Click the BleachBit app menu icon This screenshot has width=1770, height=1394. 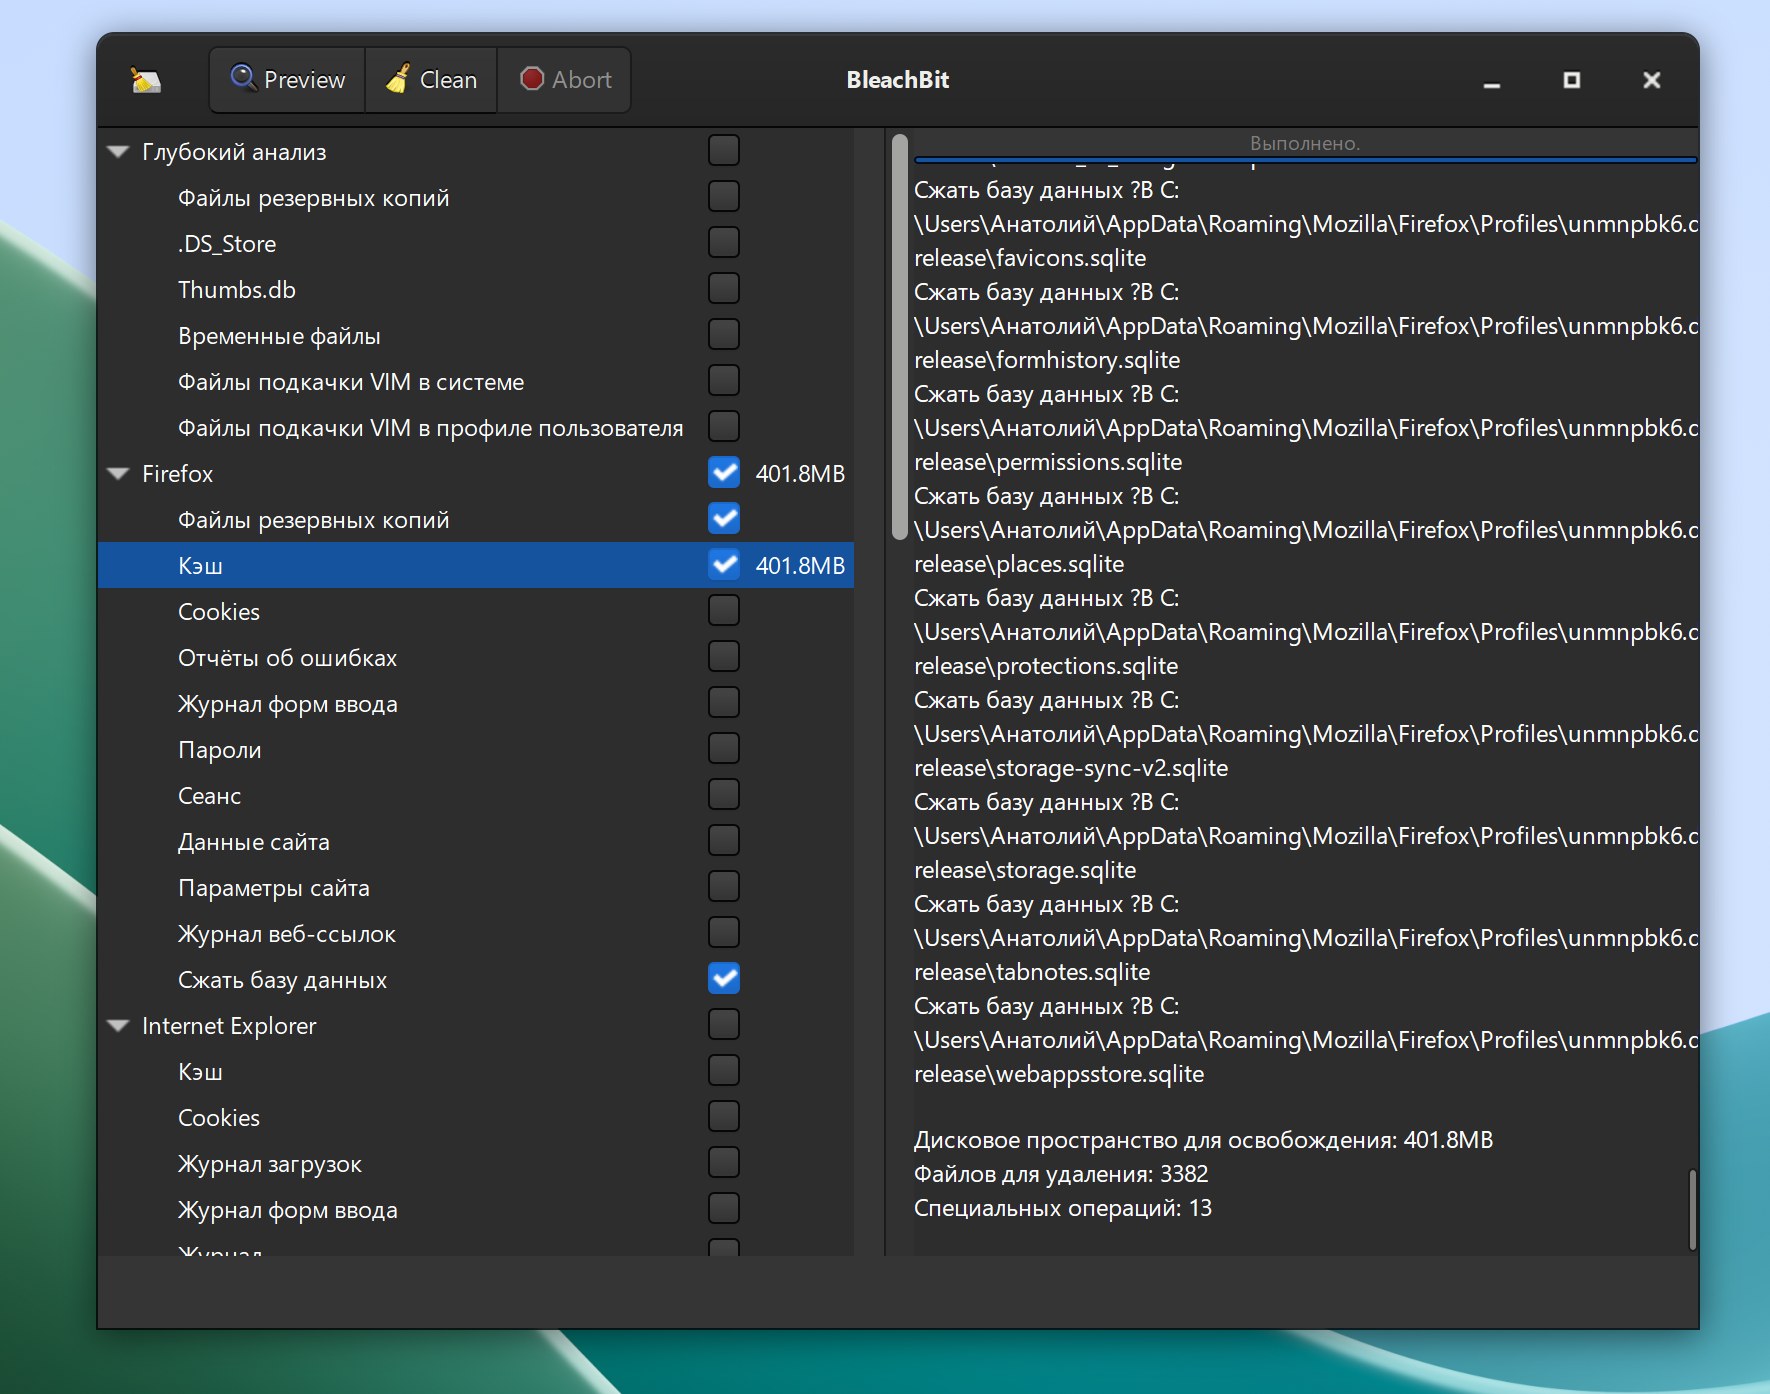click(146, 80)
